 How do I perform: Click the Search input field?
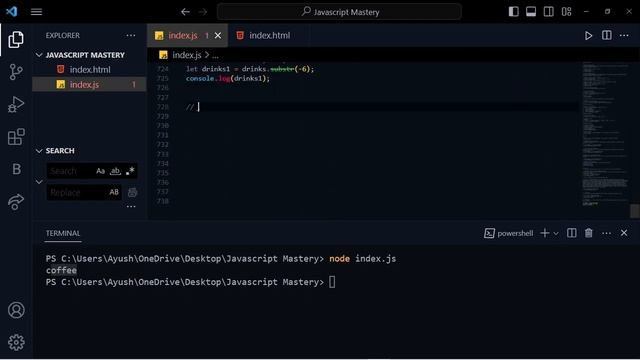tap(71, 171)
